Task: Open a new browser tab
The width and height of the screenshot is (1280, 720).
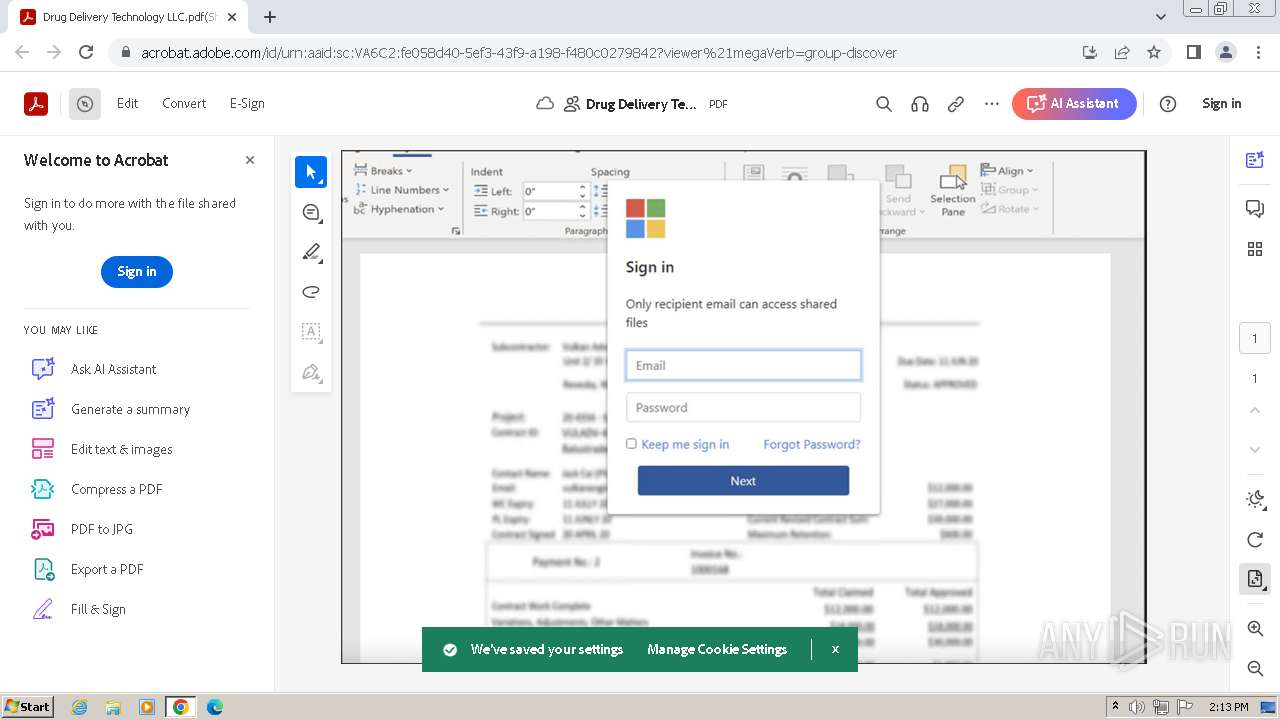Action: [270, 17]
